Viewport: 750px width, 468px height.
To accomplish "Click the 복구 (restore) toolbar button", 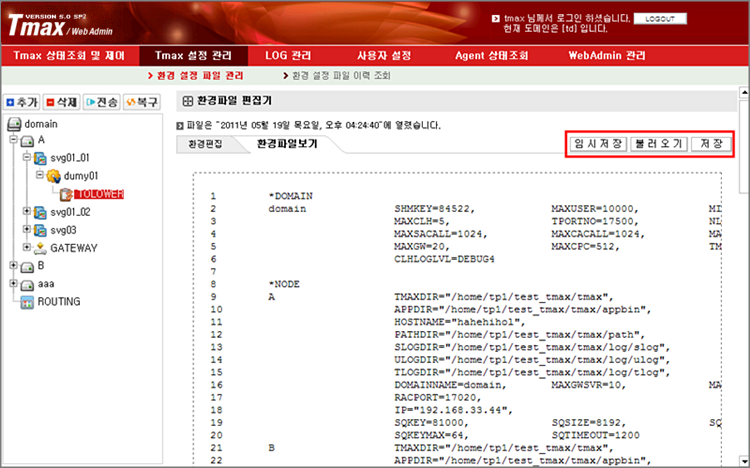I will coord(142,102).
